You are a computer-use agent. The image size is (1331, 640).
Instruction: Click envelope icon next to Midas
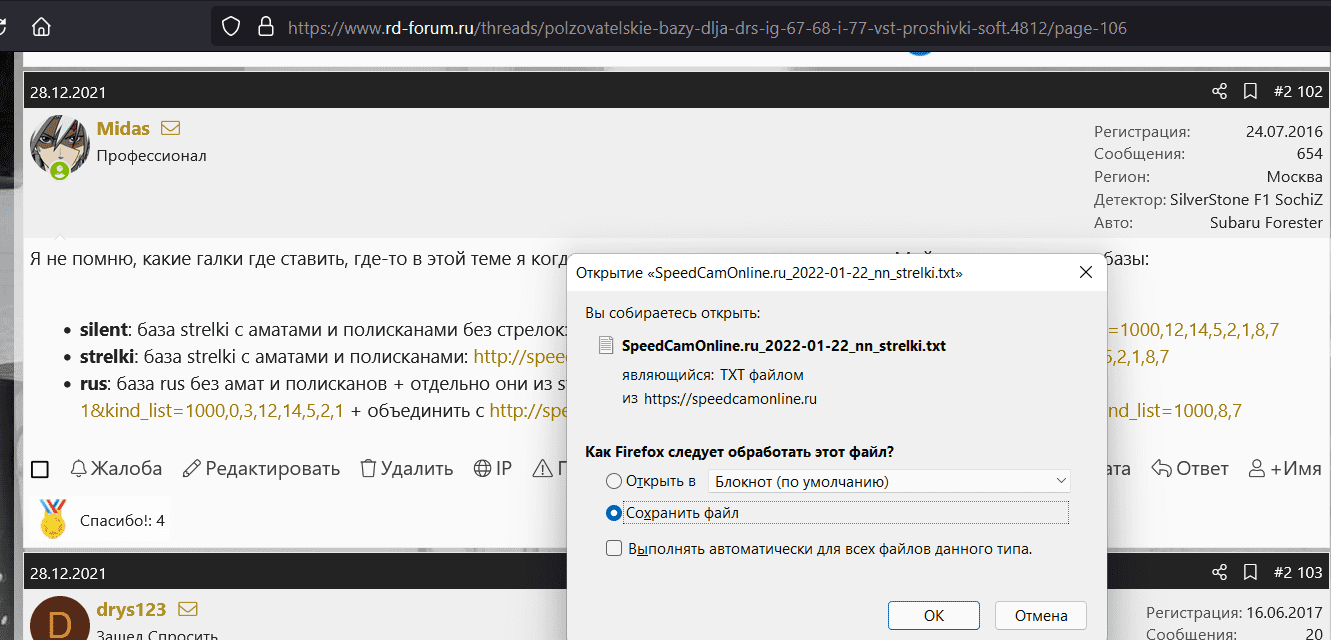(x=171, y=129)
